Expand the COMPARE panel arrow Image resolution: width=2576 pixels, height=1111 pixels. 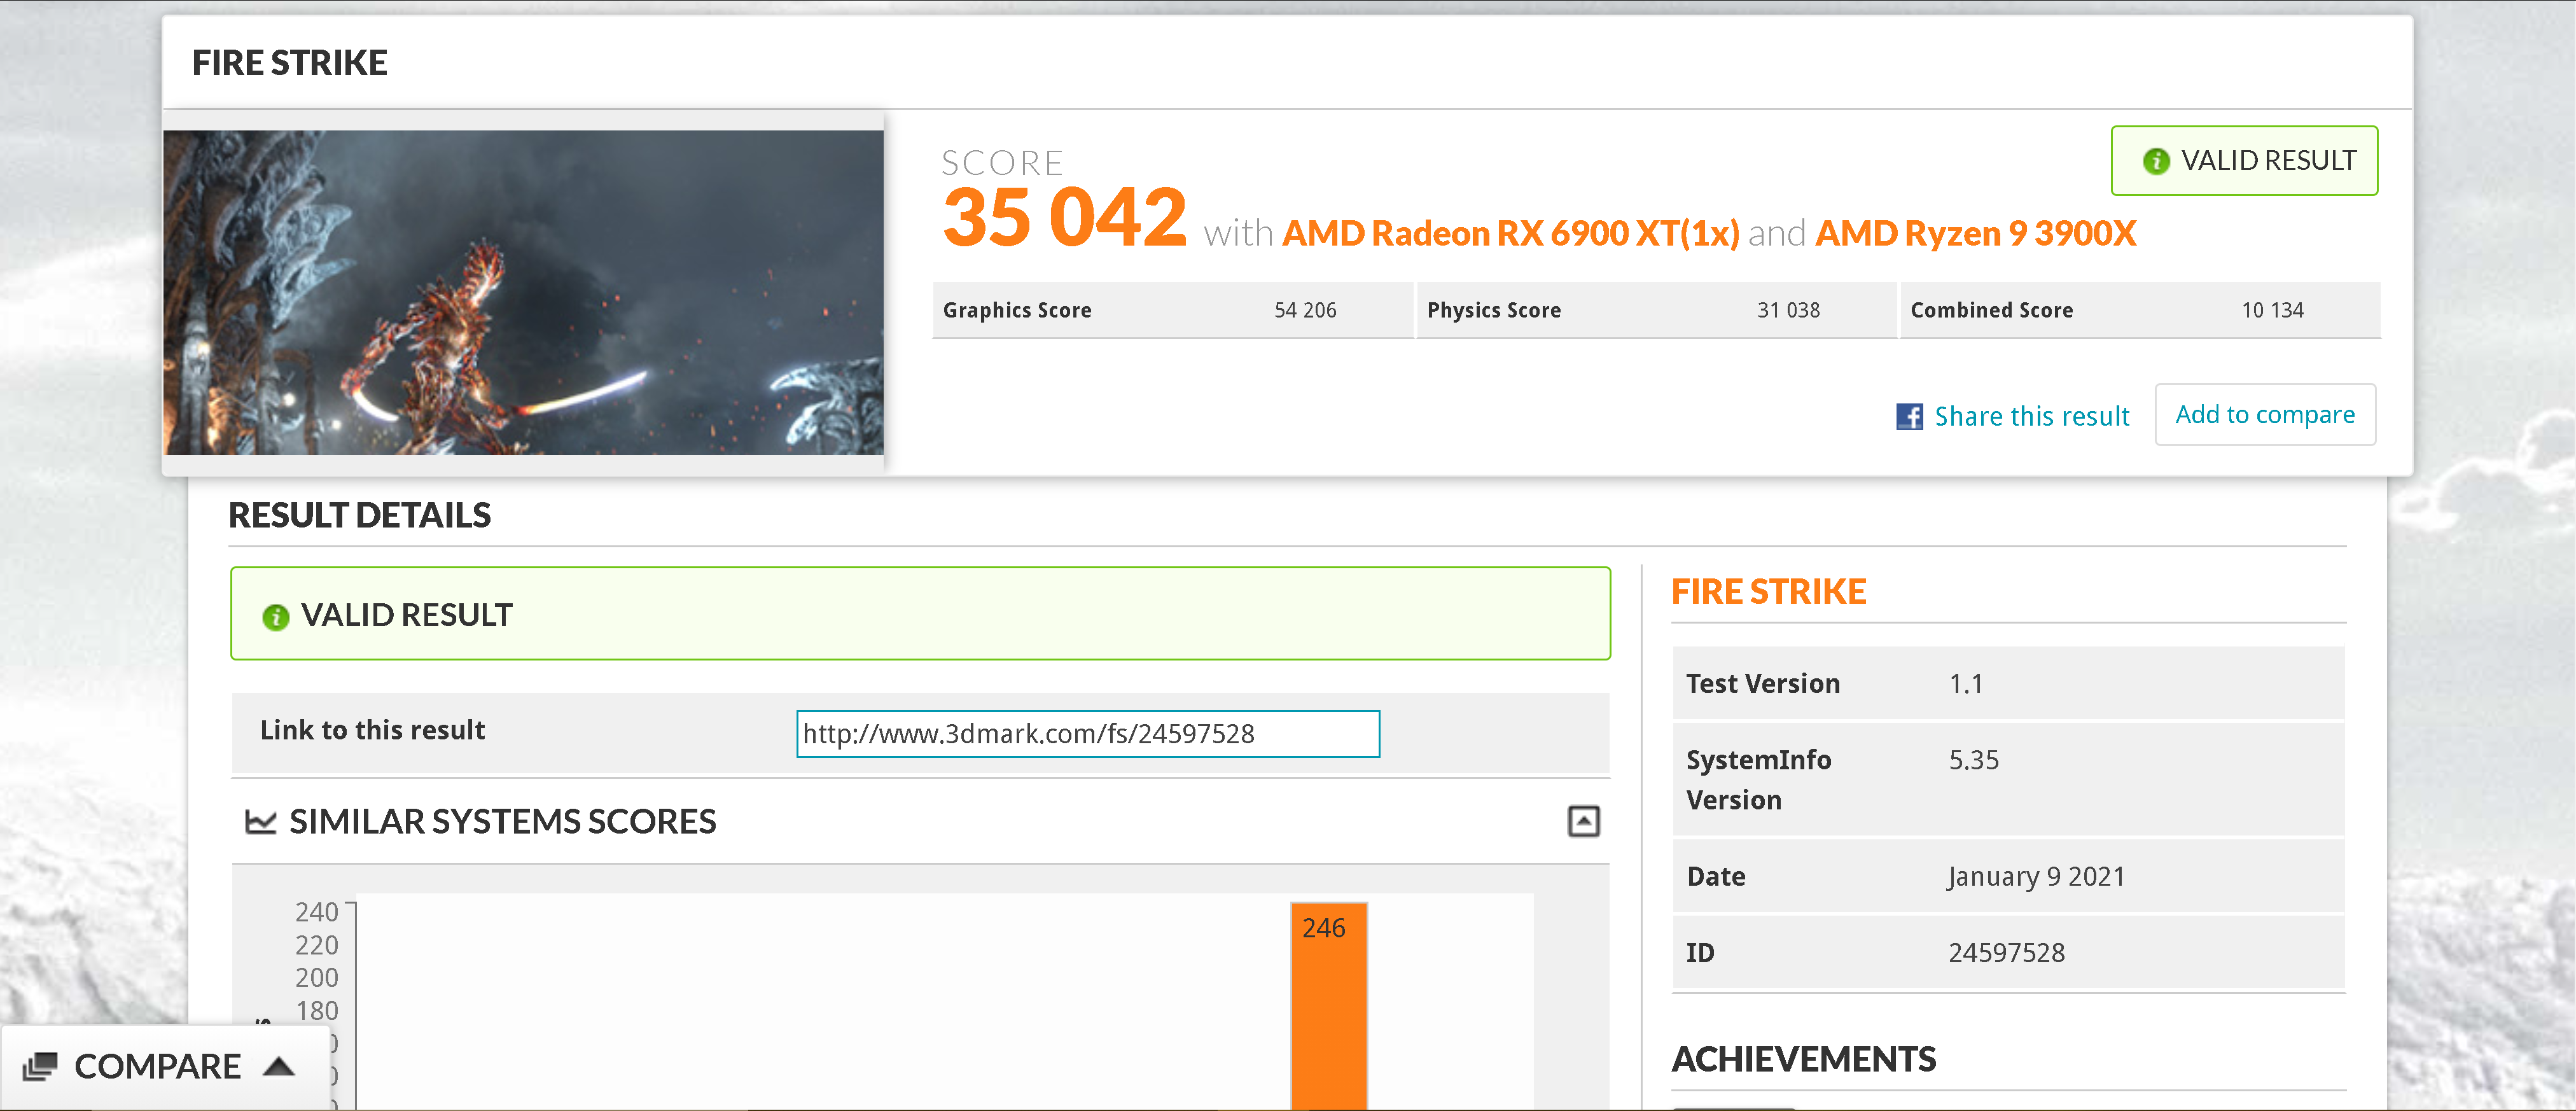pyautogui.click(x=279, y=1066)
